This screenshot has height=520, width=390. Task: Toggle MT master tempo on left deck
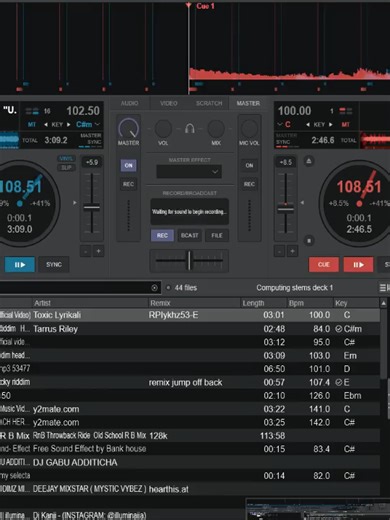32,124
